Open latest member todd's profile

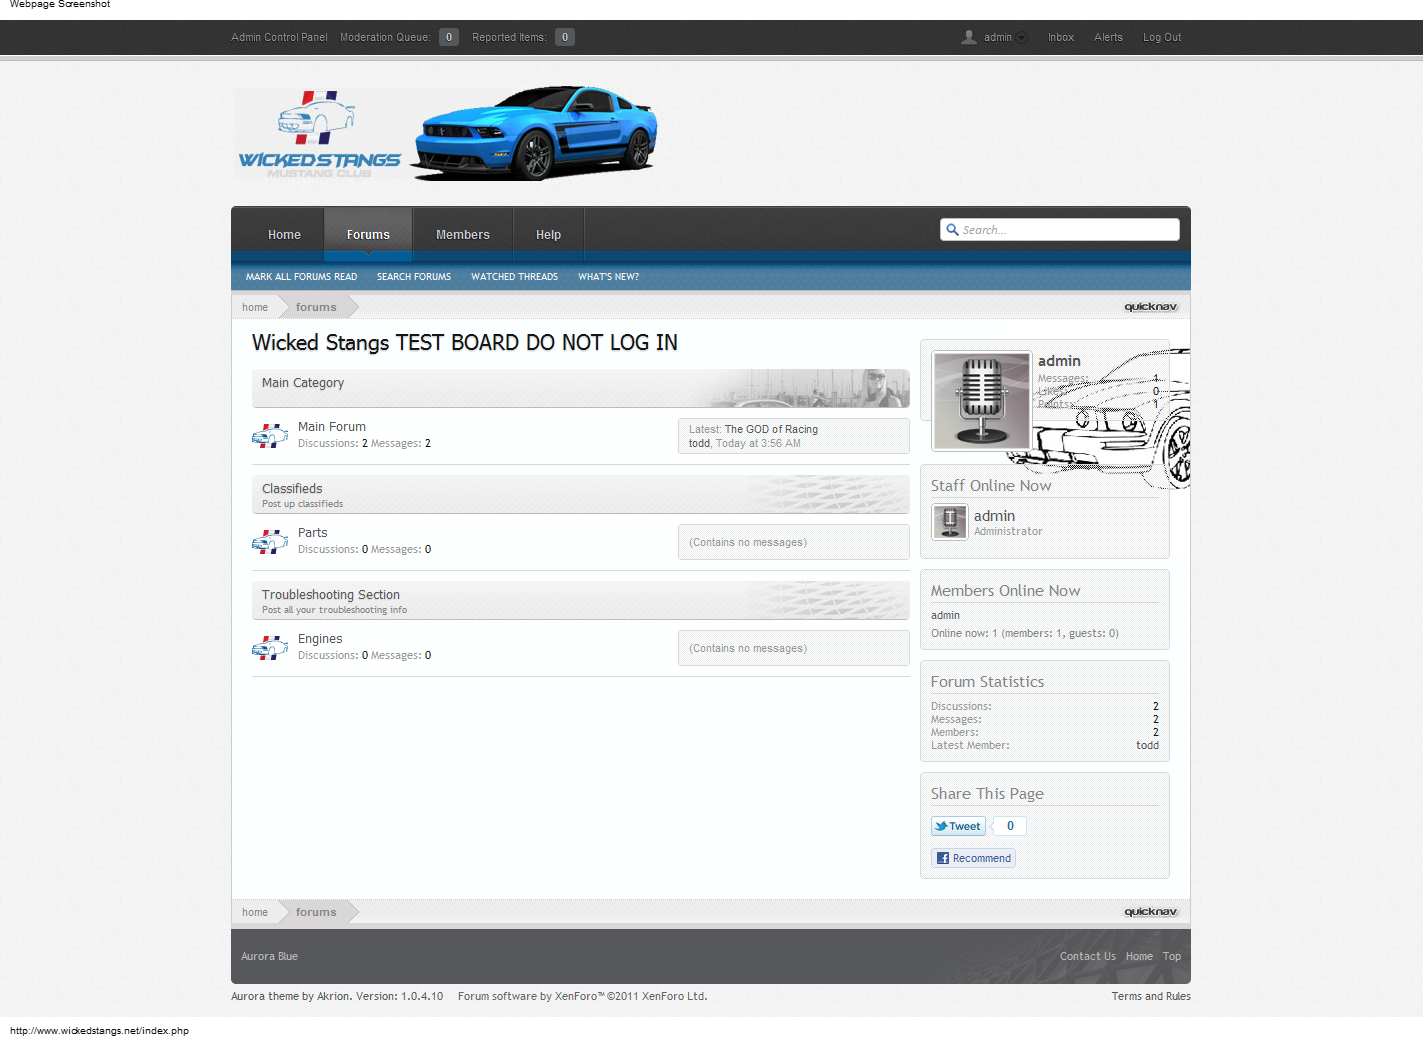1147,745
